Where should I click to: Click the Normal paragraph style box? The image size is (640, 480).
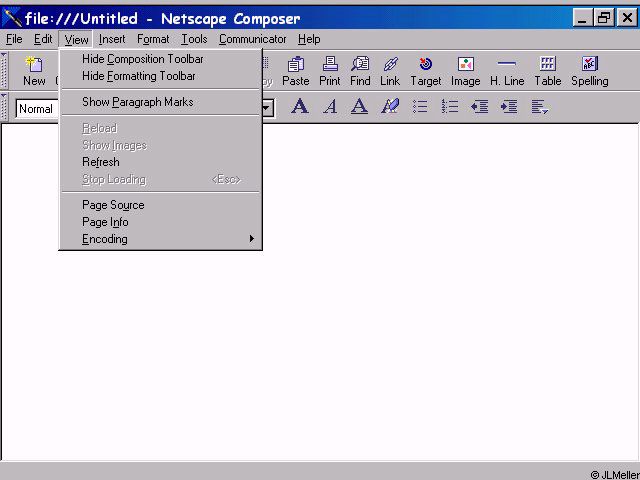[37, 109]
